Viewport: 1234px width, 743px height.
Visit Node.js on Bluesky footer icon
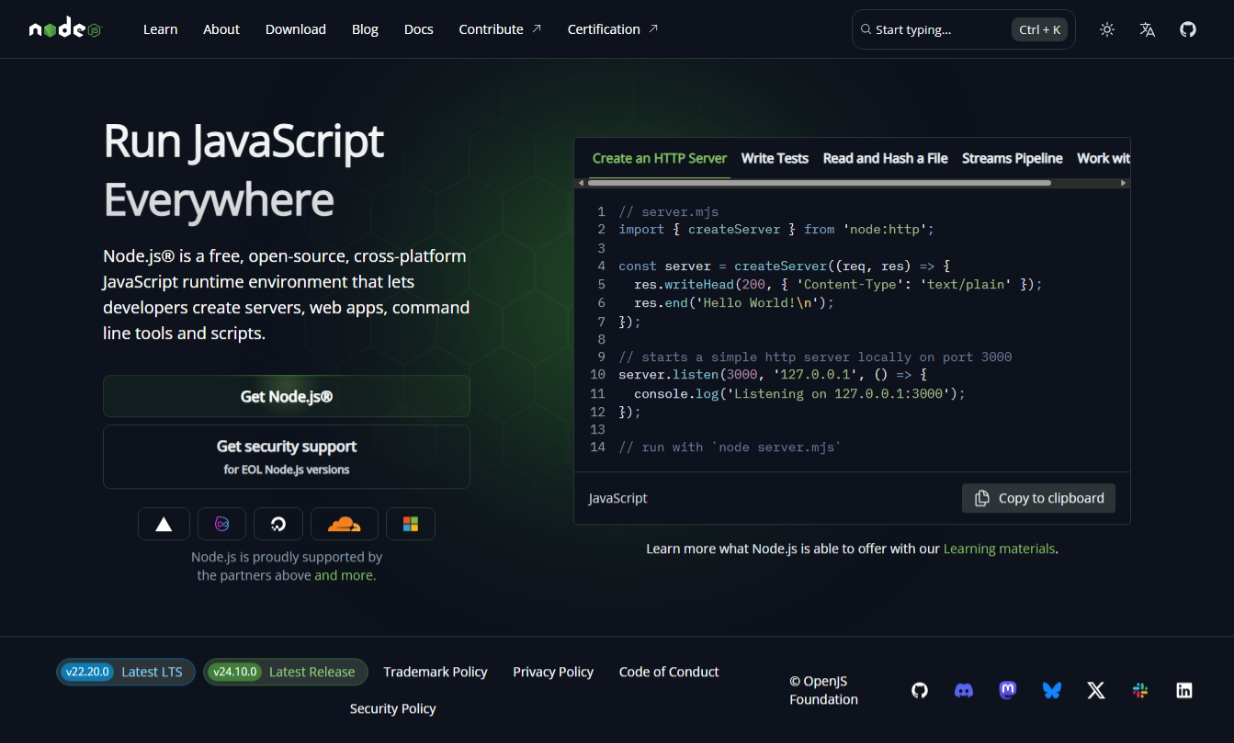click(x=1051, y=690)
